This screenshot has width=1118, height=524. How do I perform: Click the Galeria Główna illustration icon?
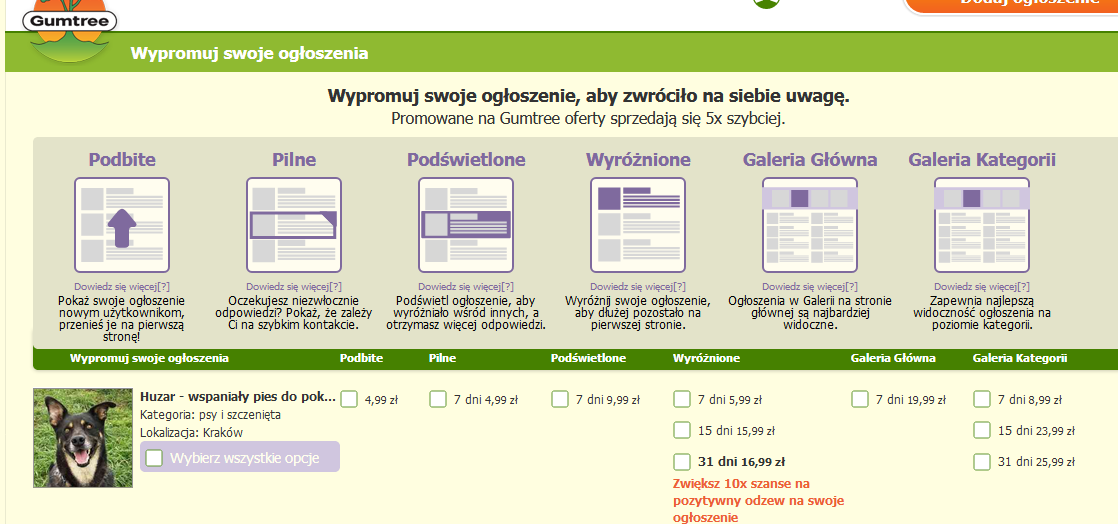pos(810,225)
